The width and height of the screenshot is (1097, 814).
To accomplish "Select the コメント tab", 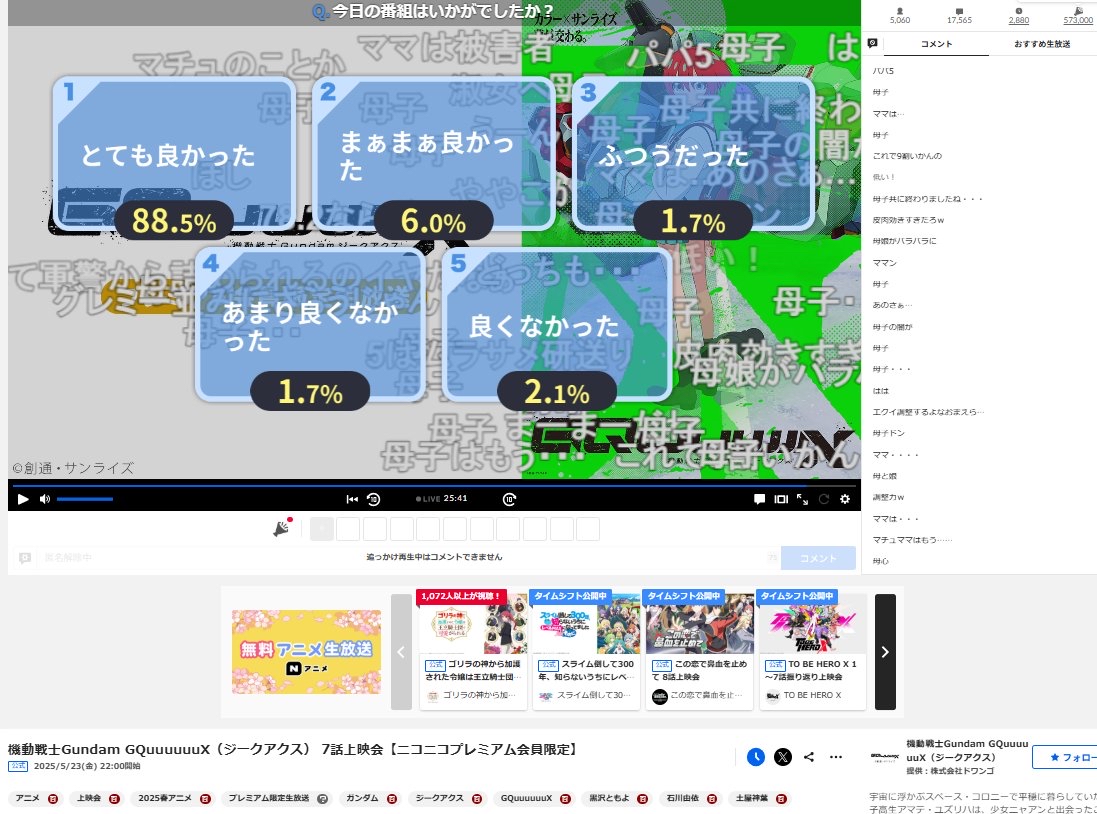I will coord(935,43).
